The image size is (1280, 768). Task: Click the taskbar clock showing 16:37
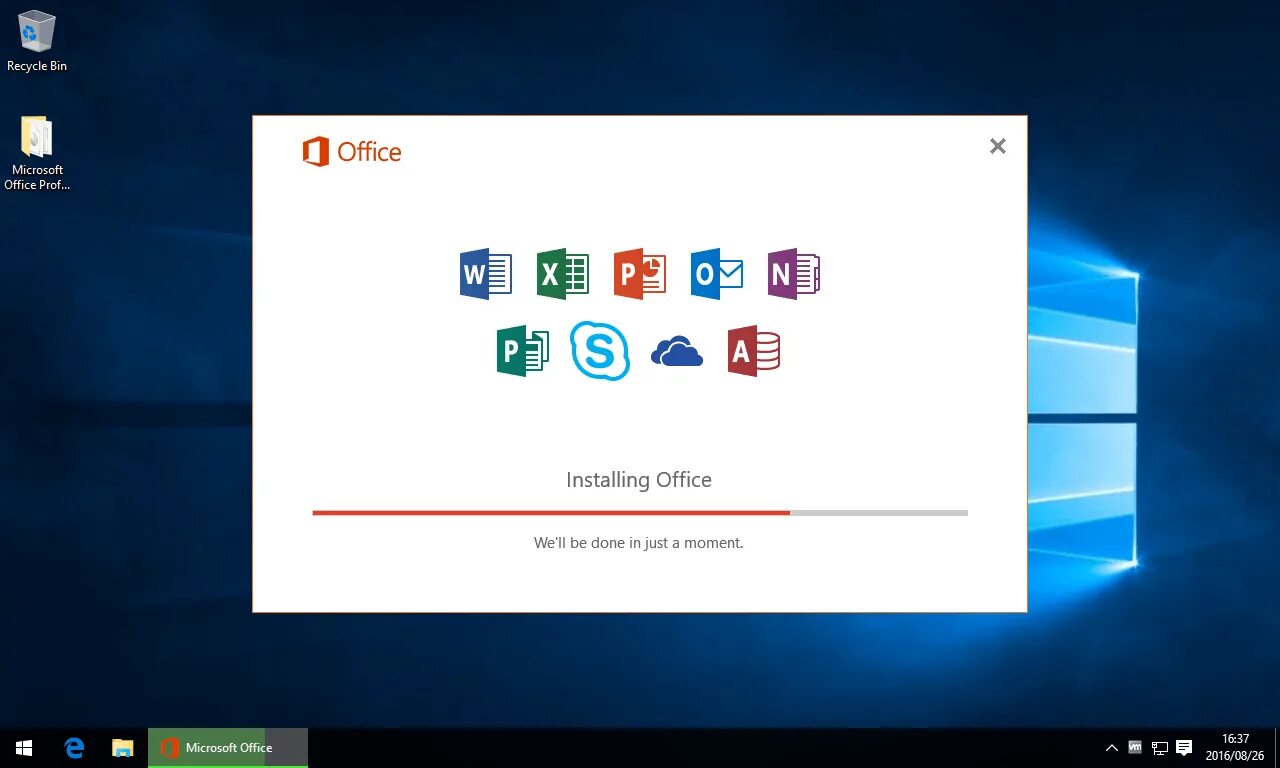(1235, 747)
